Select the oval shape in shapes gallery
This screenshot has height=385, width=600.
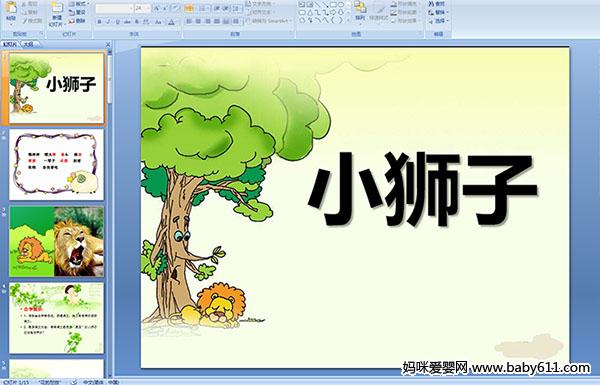click(x=341, y=5)
